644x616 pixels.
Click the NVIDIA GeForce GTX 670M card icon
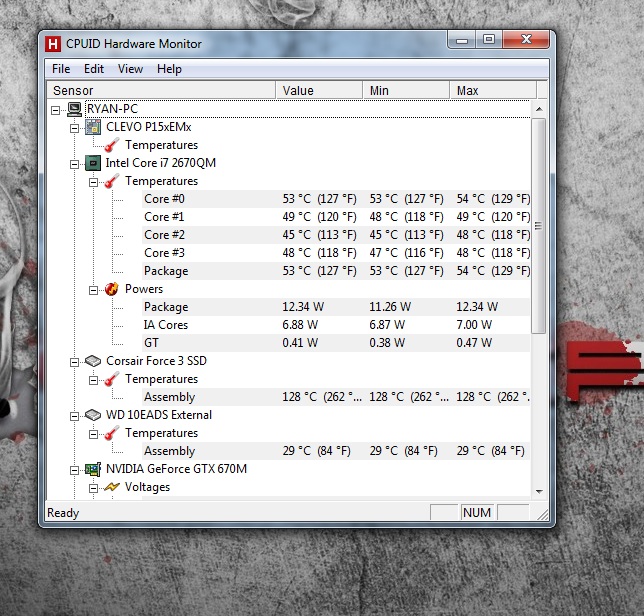[x=93, y=469]
